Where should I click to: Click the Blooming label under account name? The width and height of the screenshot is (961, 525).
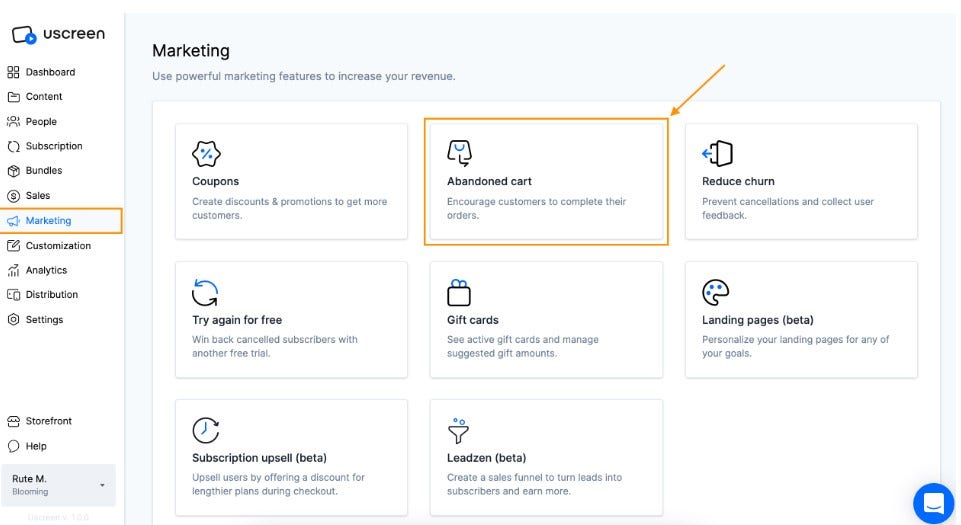(x=30, y=492)
